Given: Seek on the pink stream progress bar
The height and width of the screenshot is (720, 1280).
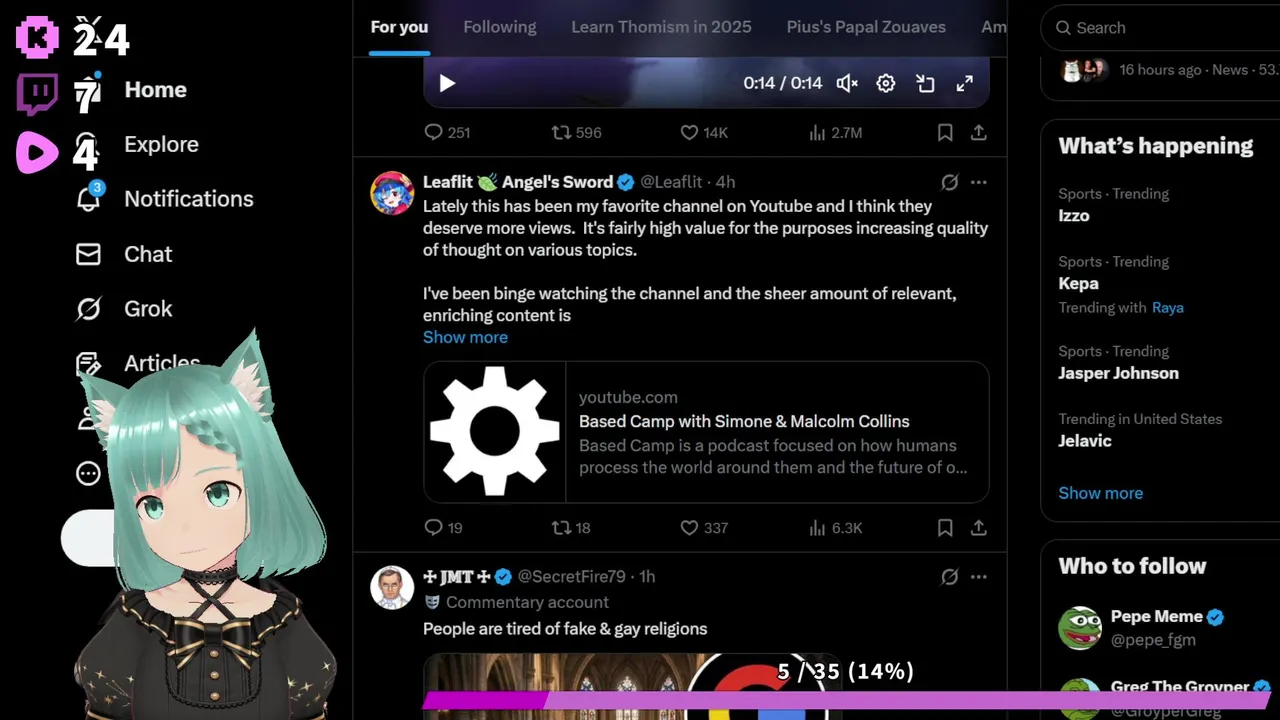Looking at the screenshot, I should (x=845, y=700).
